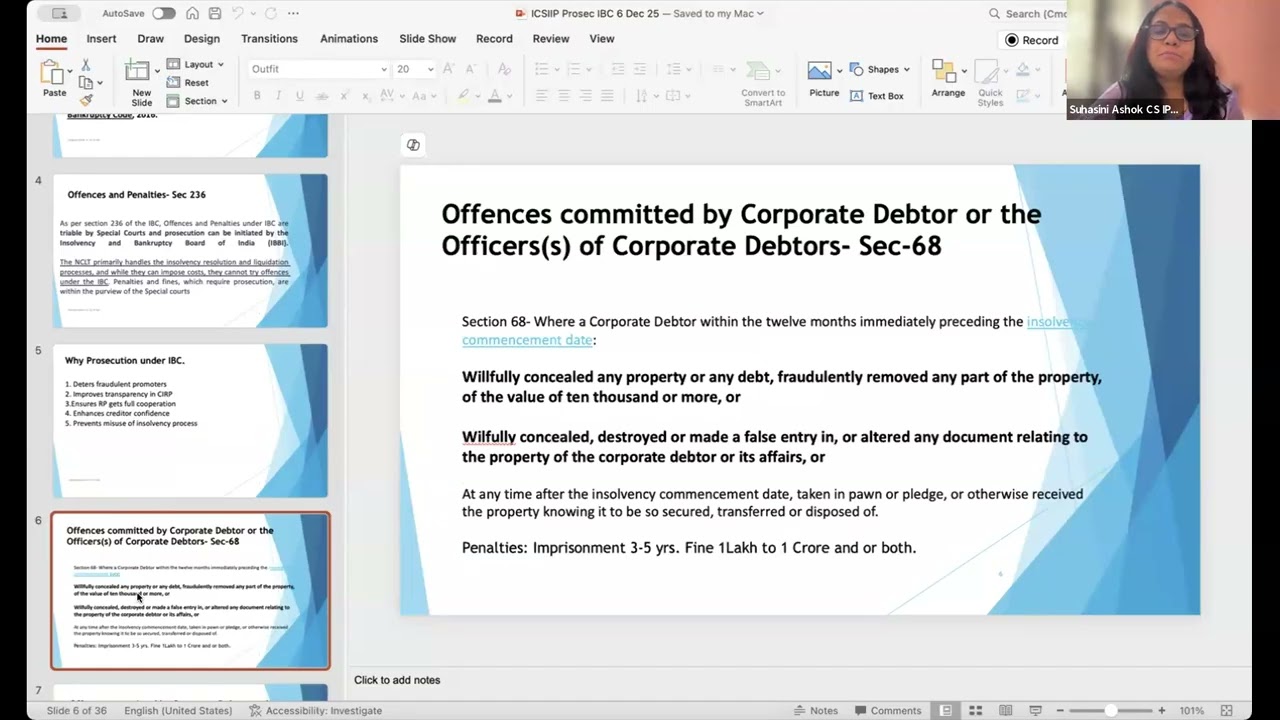Viewport: 1280px width, 720px height.
Task: Toggle Underline formatting
Action: (x=298, y=96)
